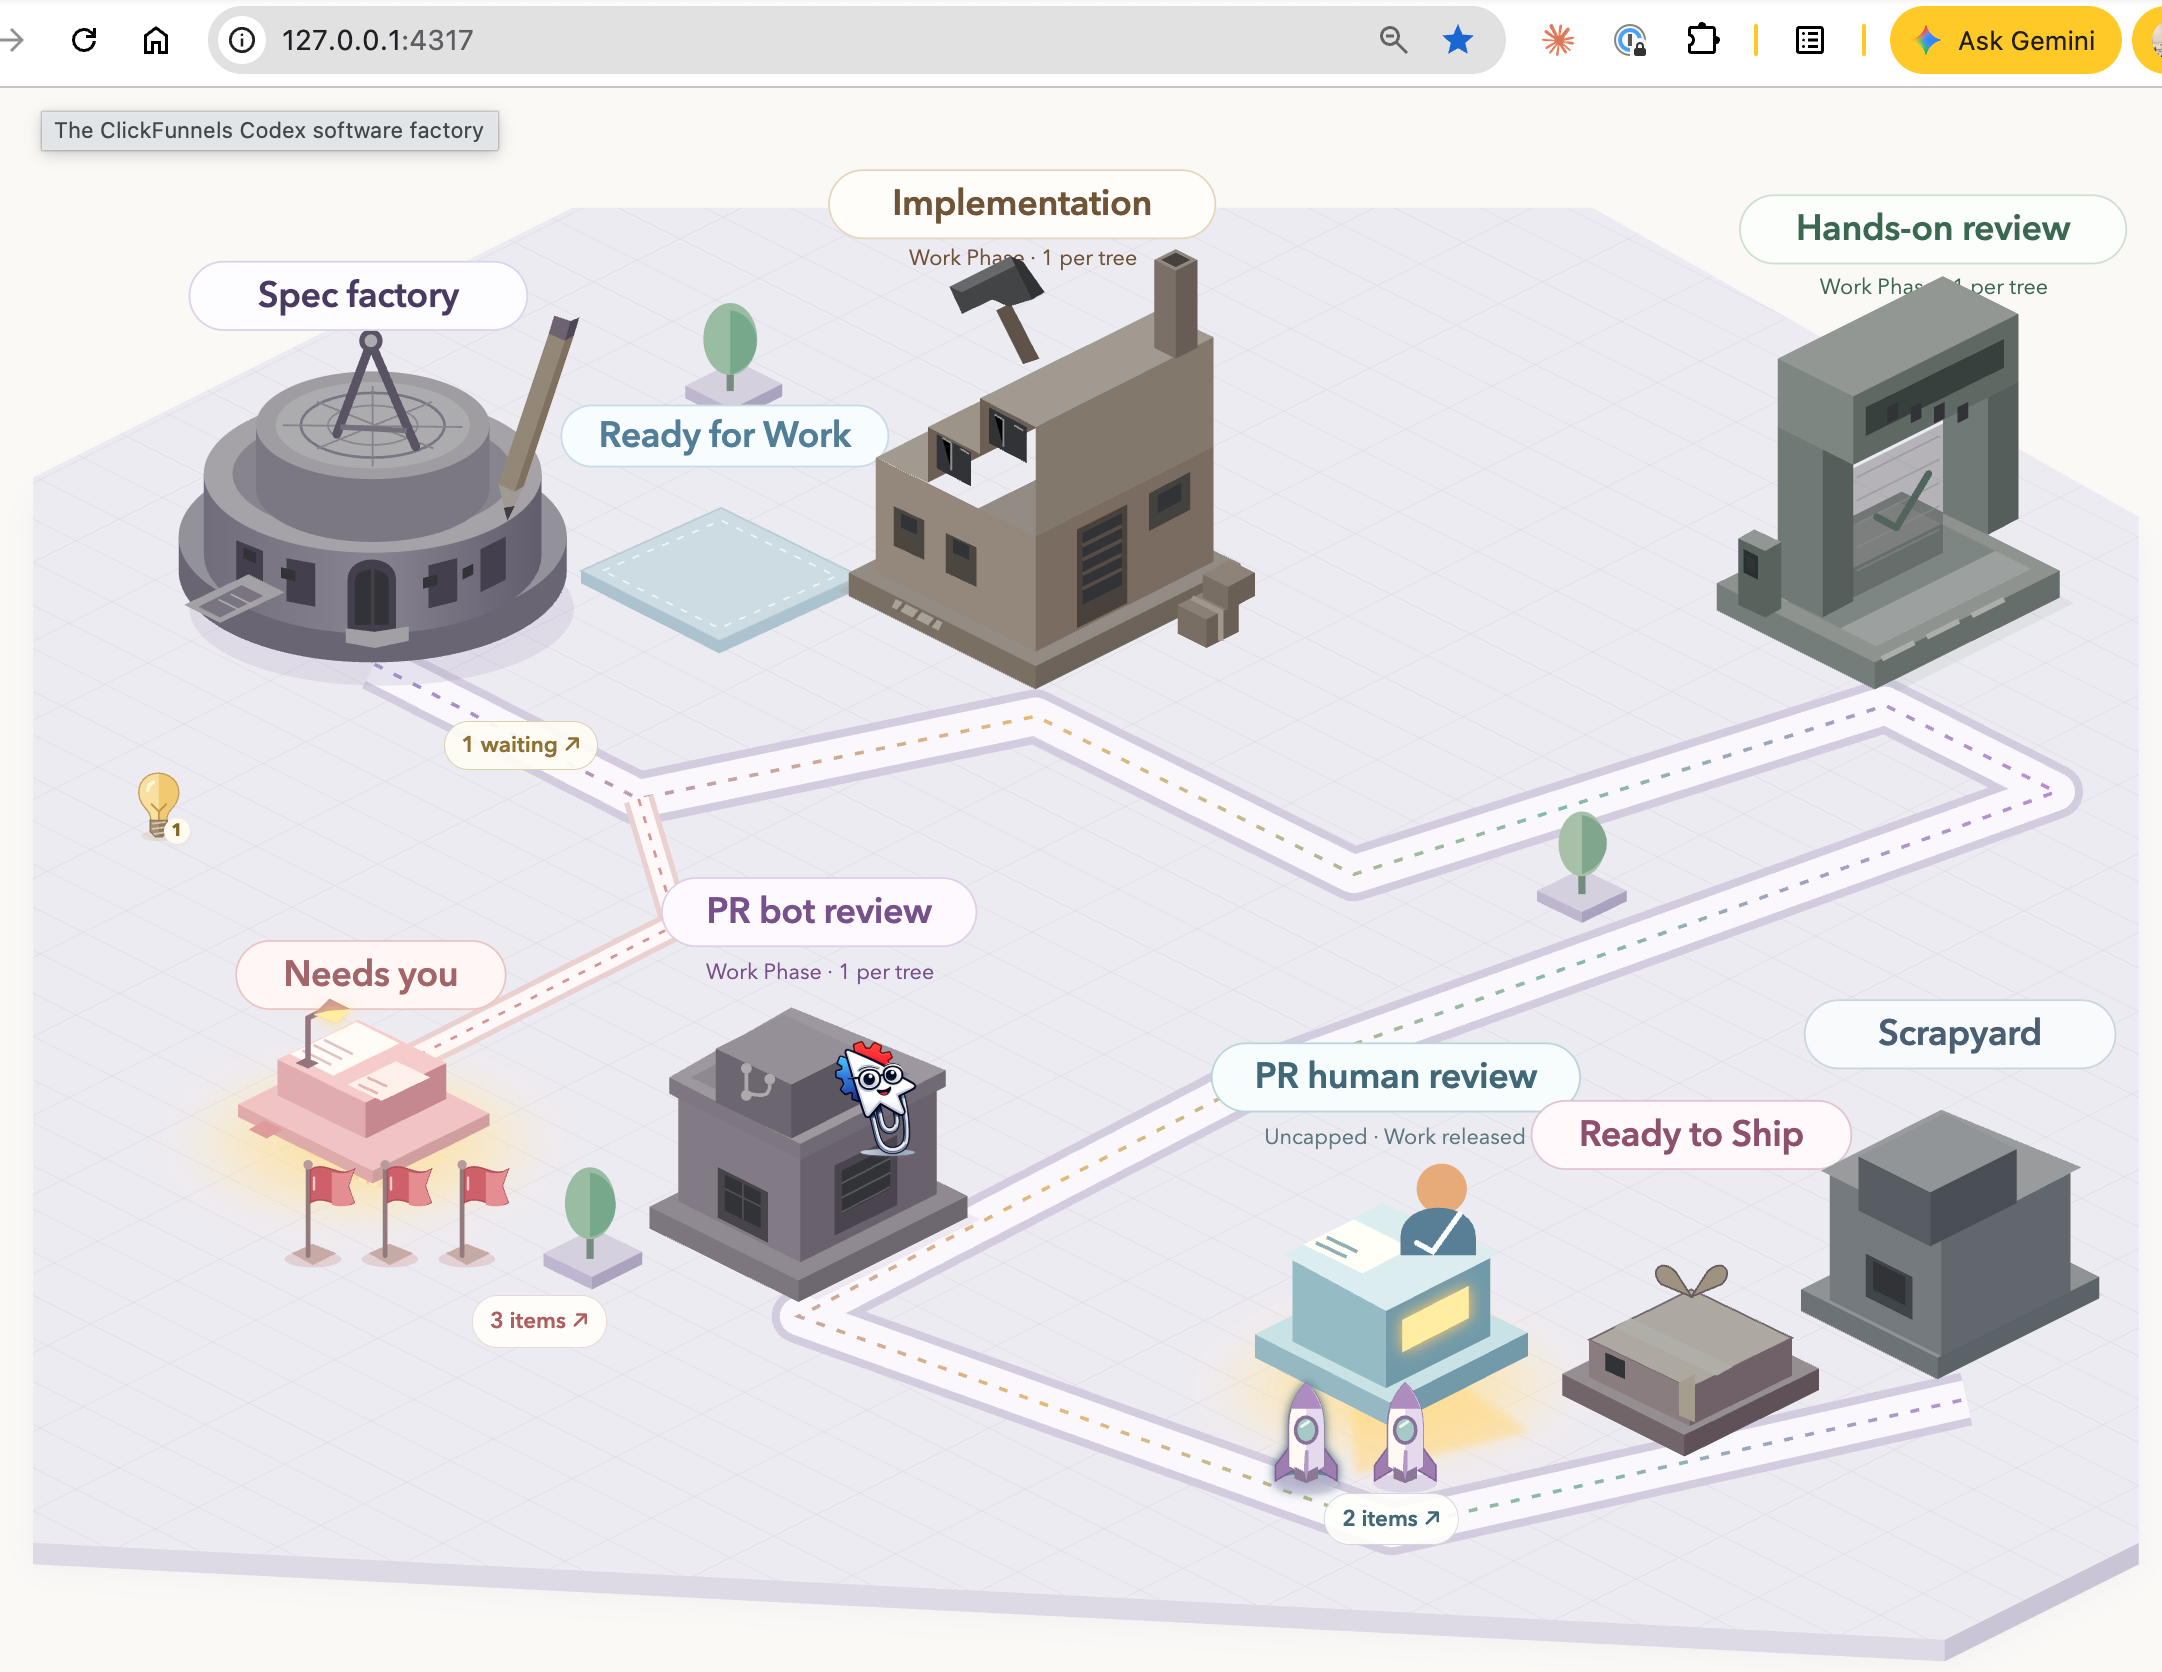Click the 'Uncapped · Work released' caption
The height and width of the screenshot is (1672, 2162).
[1394, 1137]
